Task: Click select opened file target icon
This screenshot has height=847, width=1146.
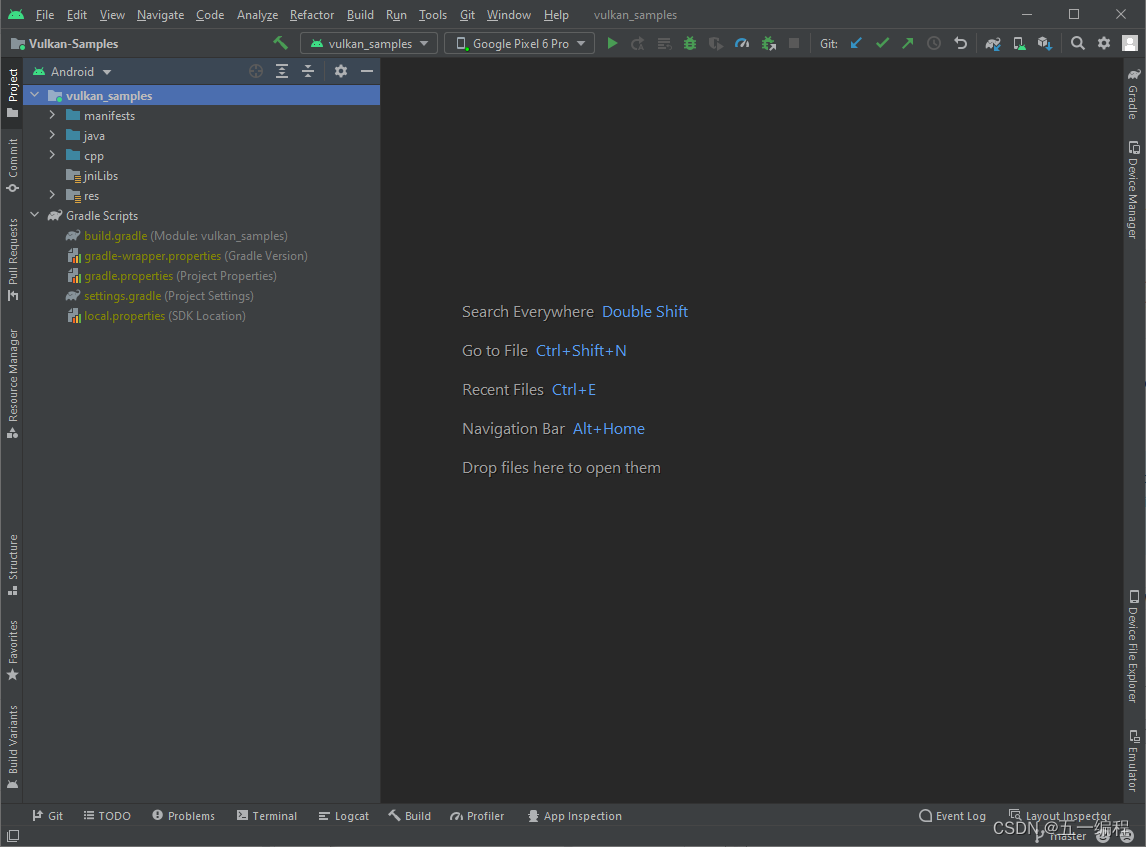Action: [x=256, y=71]
